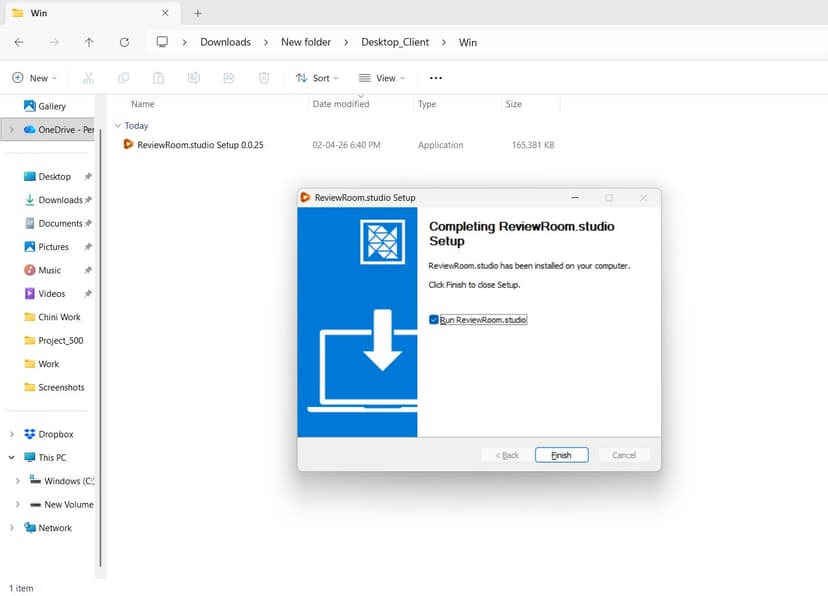This screenshot has width=828, height=596.
Task: Go back with the back arrow
Action: click(x=20, y=42)
